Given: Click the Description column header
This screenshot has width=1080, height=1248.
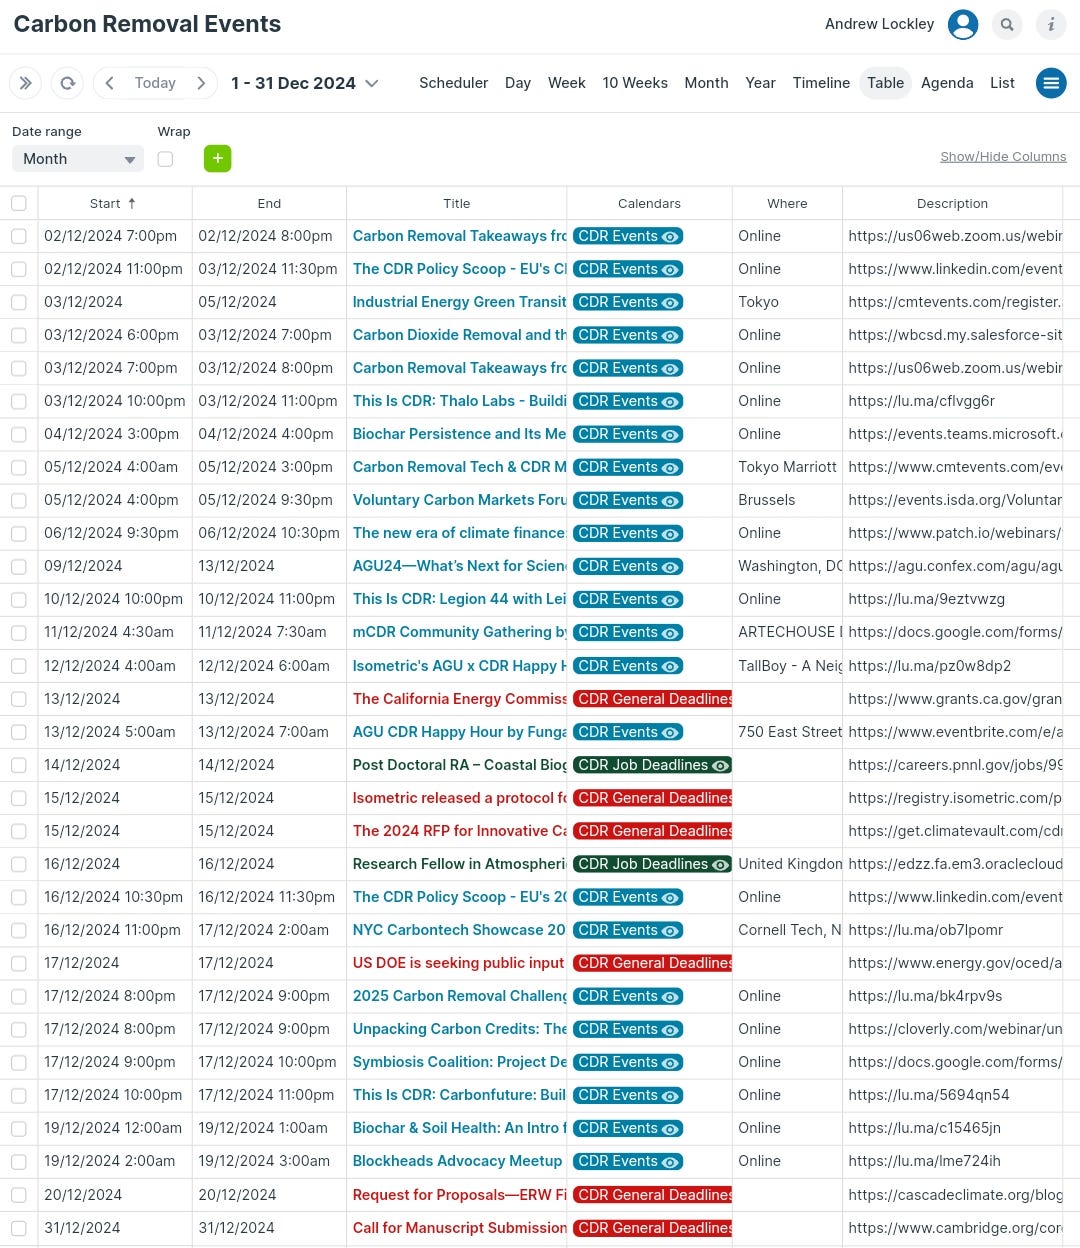Looking at the screenshot, I should [x=952, y=203].
